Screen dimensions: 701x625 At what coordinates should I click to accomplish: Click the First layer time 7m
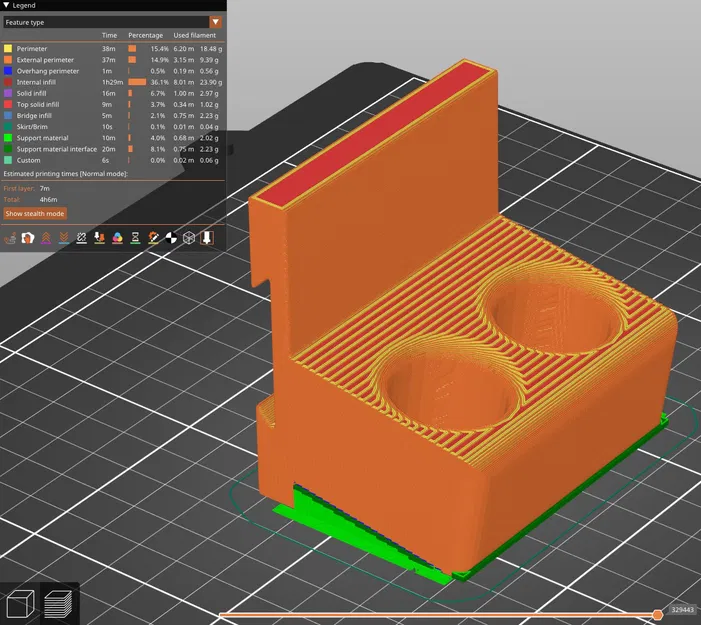(x=45, y=188)
